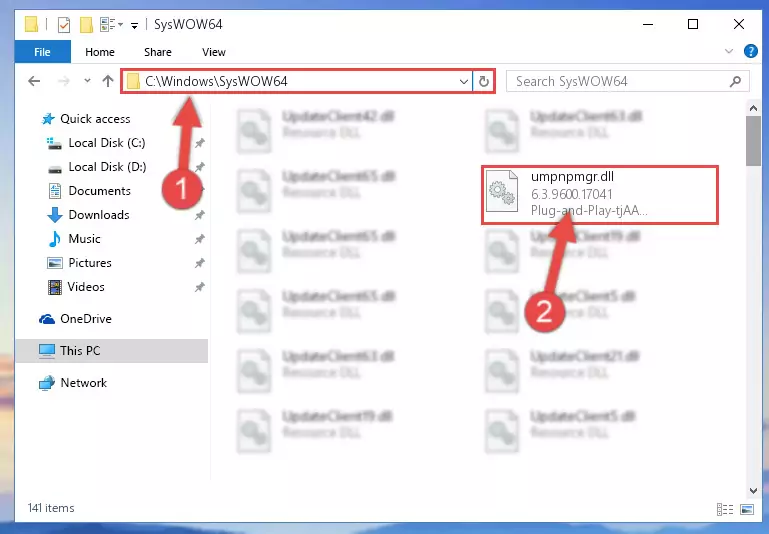Open Documents in the navigation pane
The height and width of the screenshot is (534, 769).
tap(100, 191)
